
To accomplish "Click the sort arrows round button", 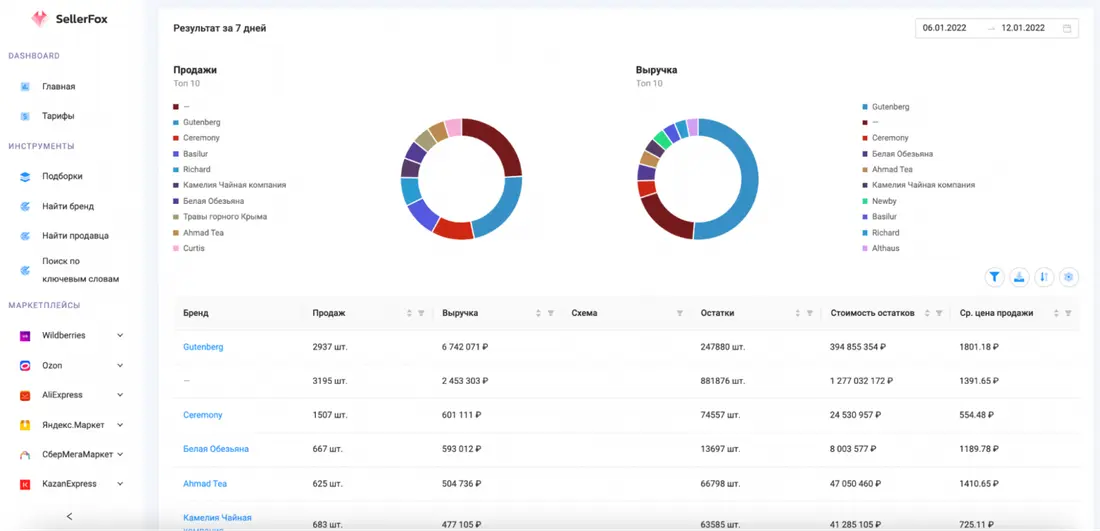I will [x=1044, y=277].
